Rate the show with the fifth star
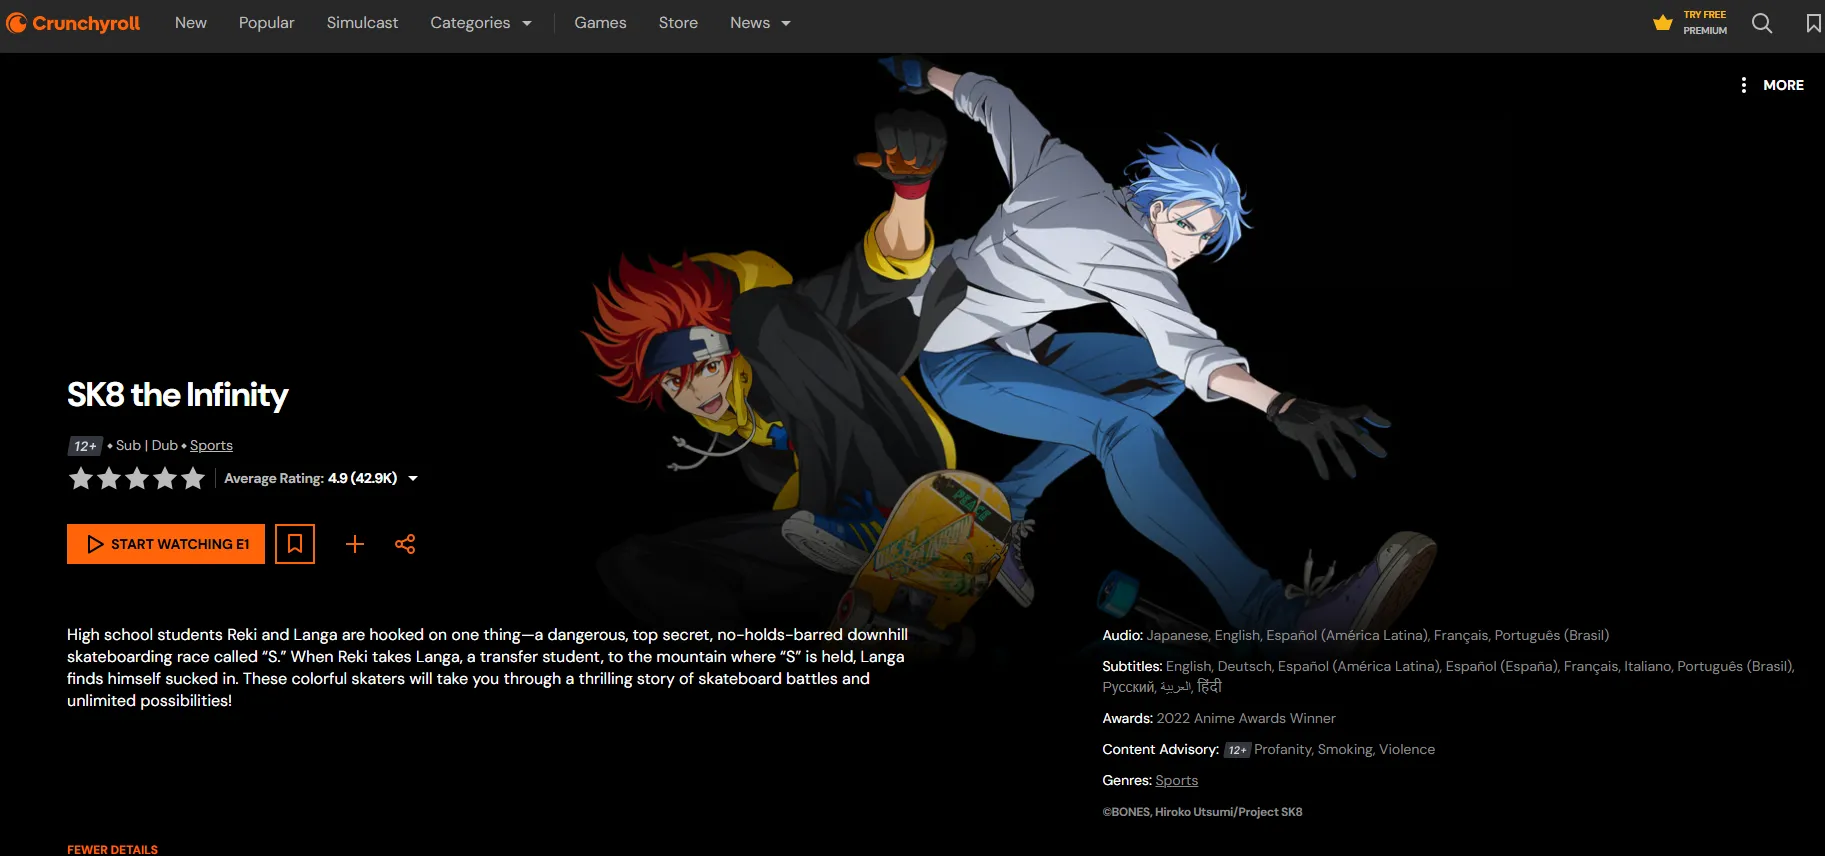 pyautogui.click(x=193, y=479)
